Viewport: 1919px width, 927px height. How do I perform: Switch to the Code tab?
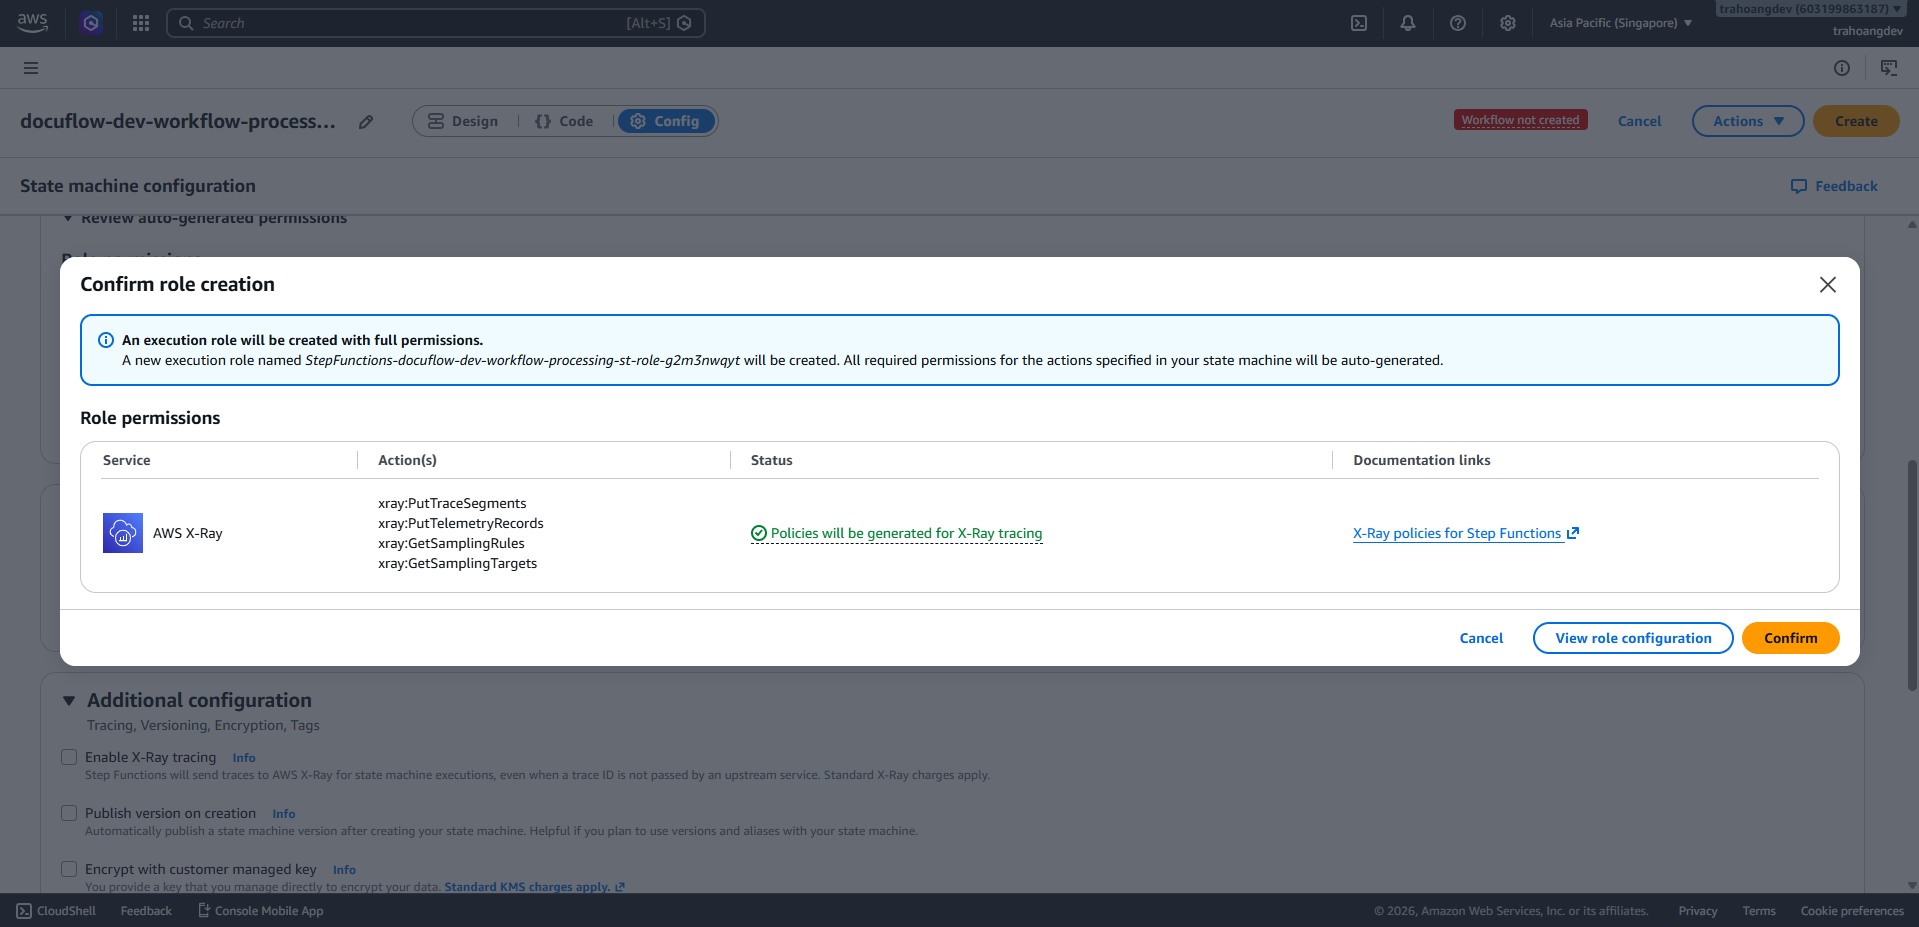(564, 121)
